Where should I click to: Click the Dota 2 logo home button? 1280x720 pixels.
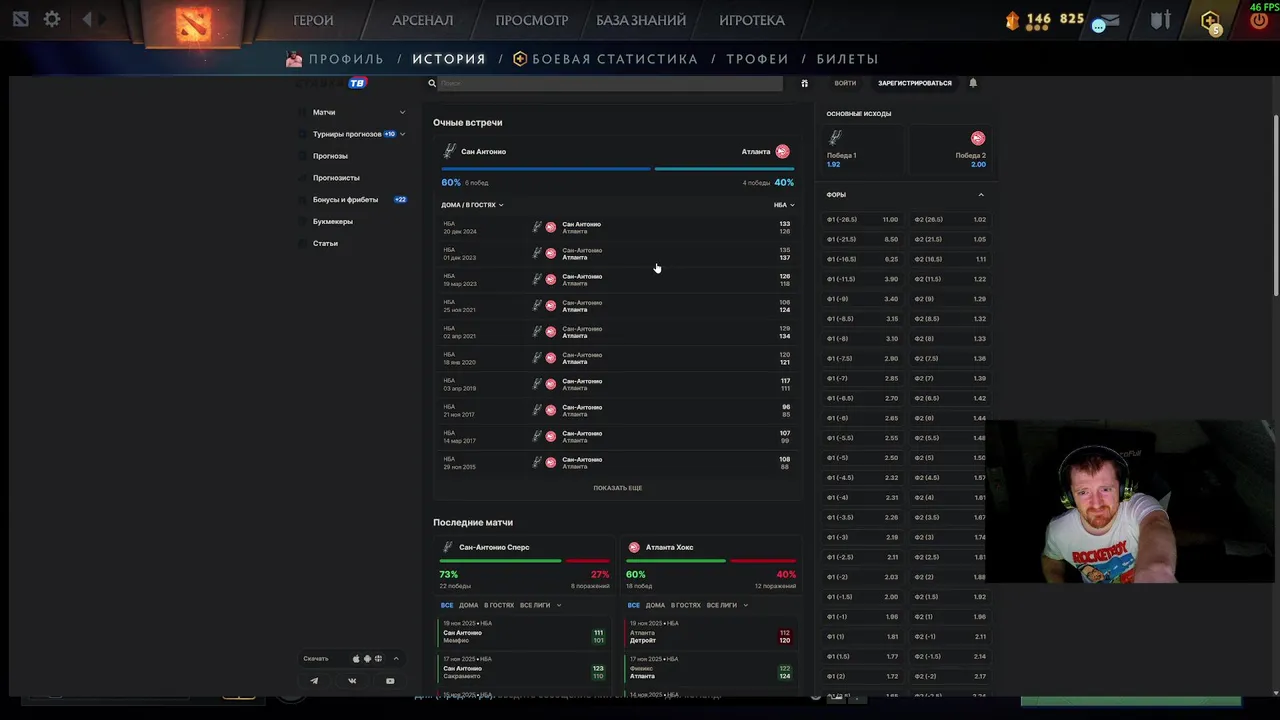coord(193,24)
